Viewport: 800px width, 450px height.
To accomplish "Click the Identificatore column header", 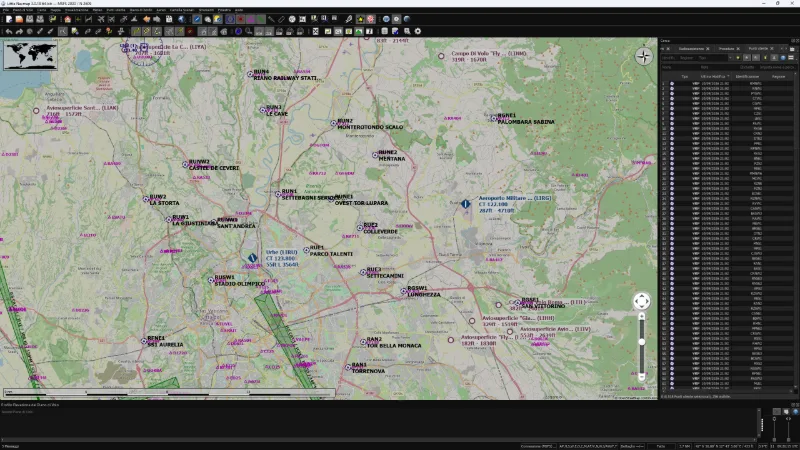I will click(746, 77).
